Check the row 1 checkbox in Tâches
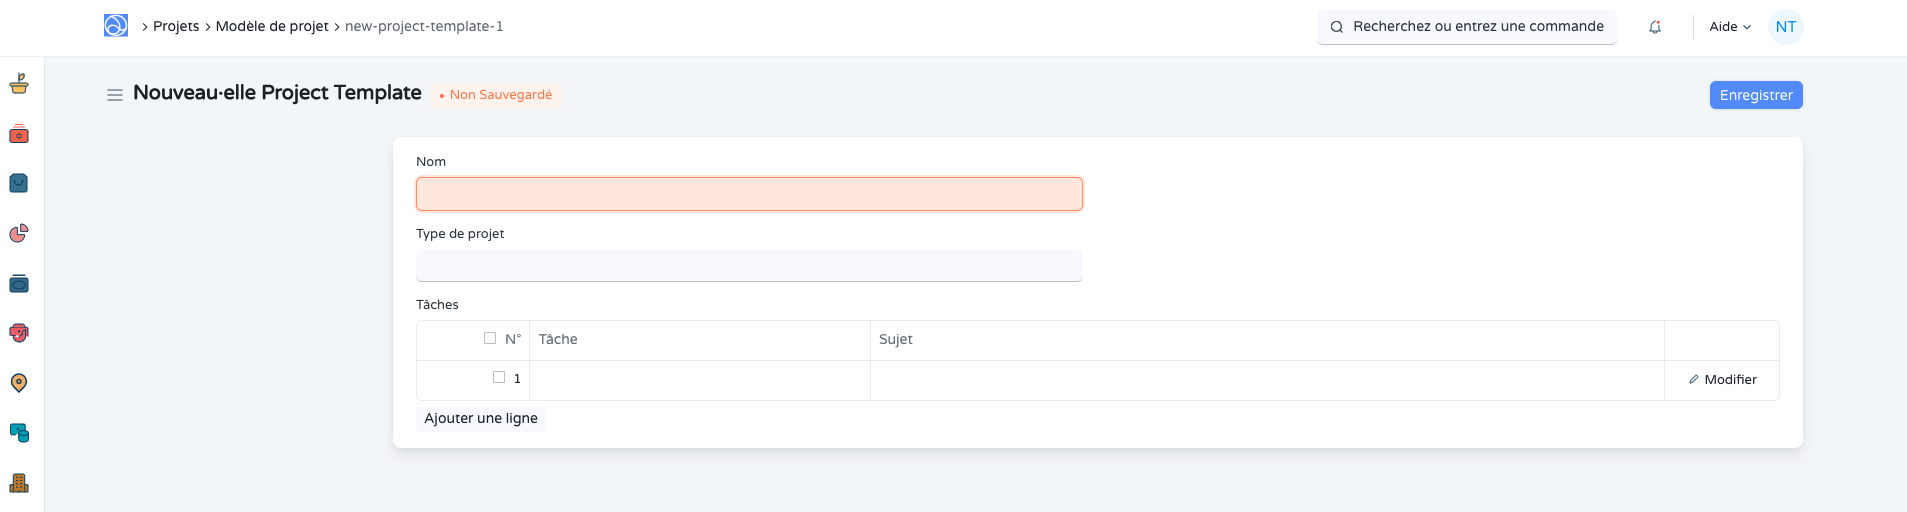 (x=499, y=377)
